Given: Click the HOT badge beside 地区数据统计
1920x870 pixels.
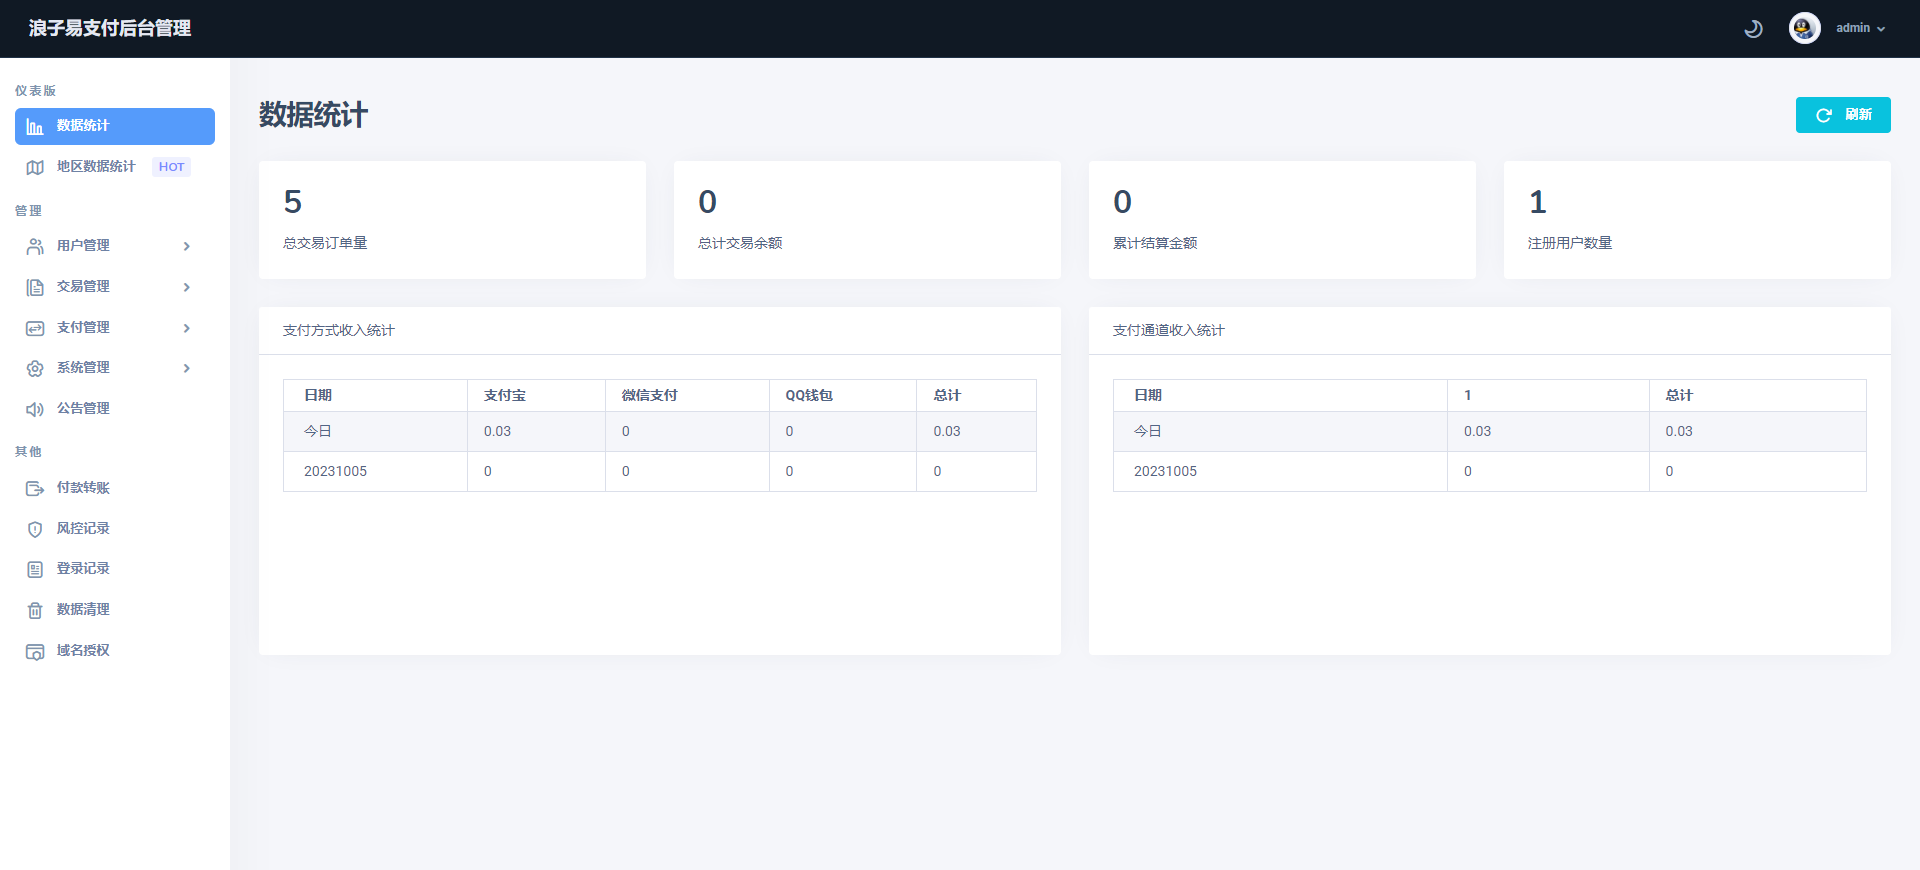Looking at the screenshot, I should (x=171, y=167).
